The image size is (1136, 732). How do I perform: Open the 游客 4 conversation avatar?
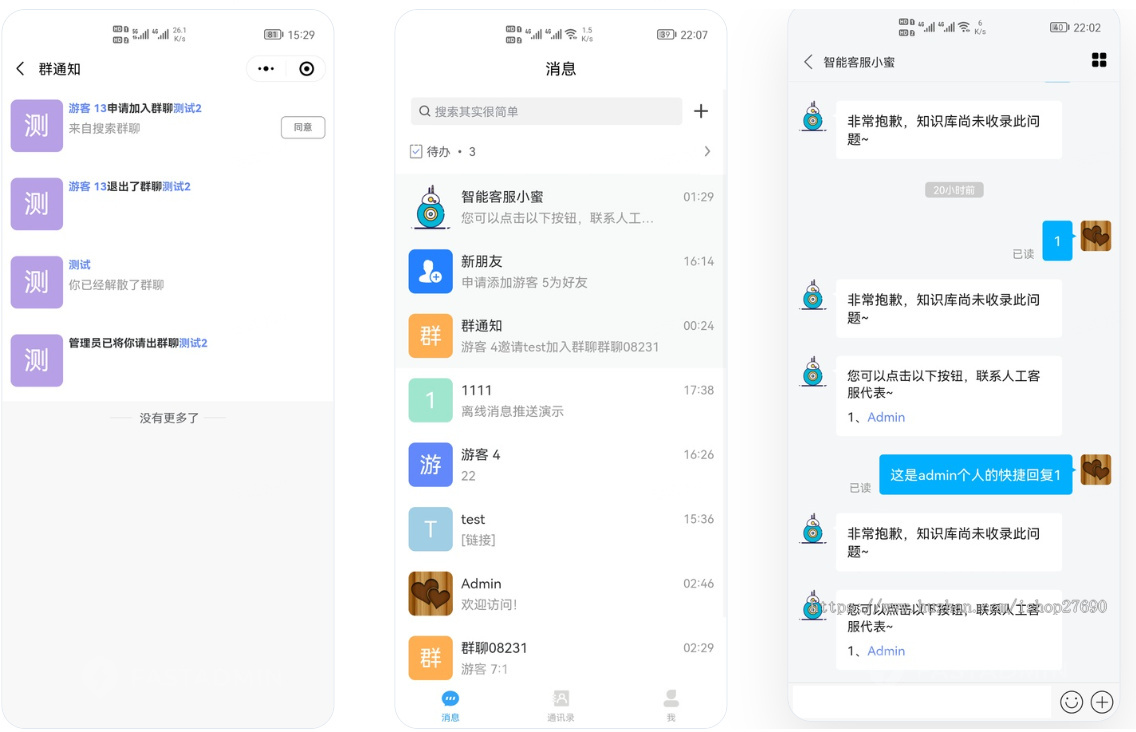(430, 465)
